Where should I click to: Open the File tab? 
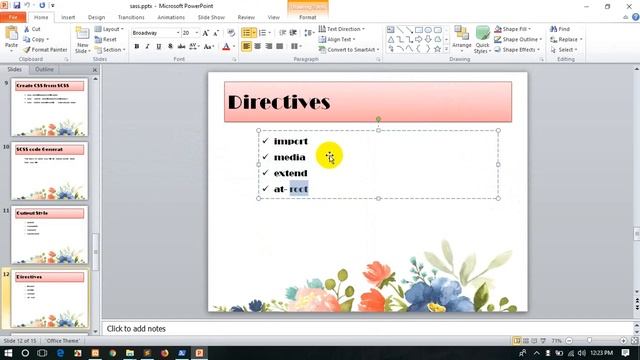(13, 17)
